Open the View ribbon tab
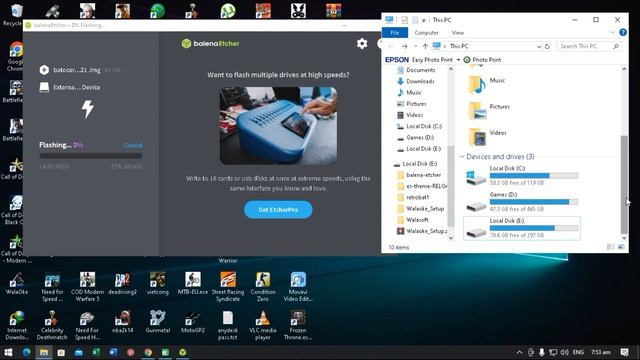640x360 pixels. (458, 33)
